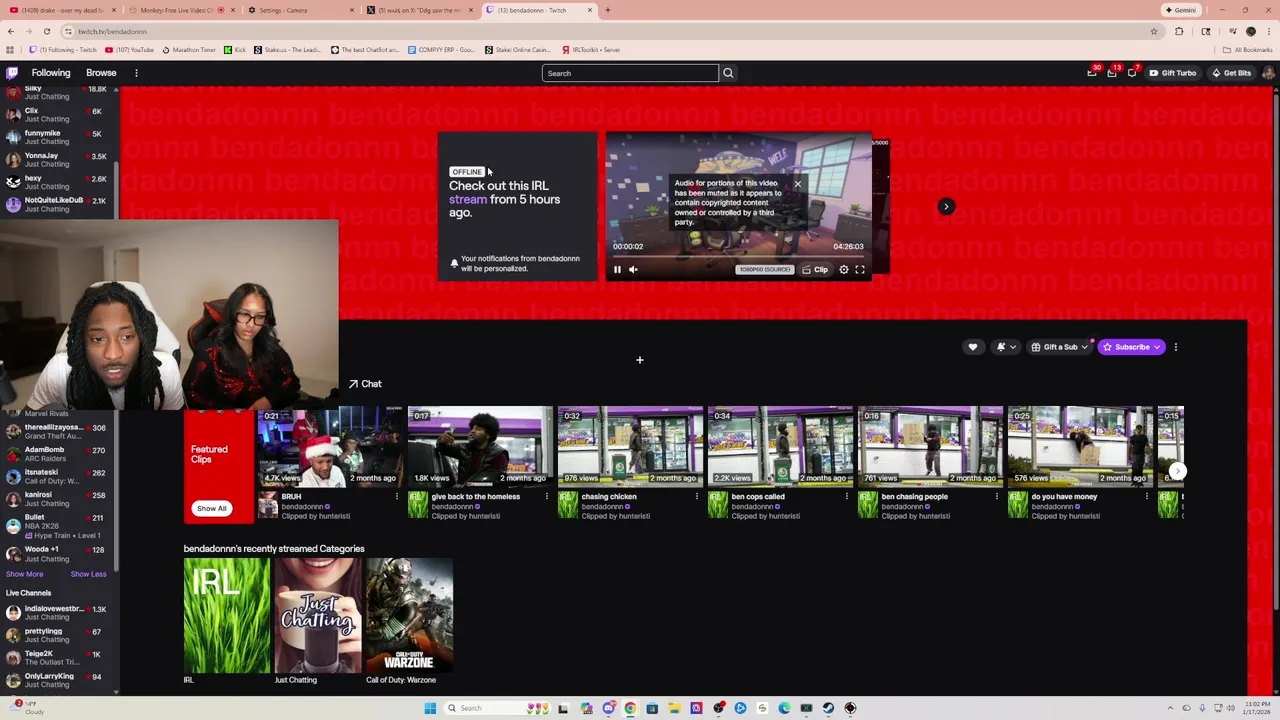Open a new browser tab
This screenshot has width=1280, height=720.
[608, 10]
